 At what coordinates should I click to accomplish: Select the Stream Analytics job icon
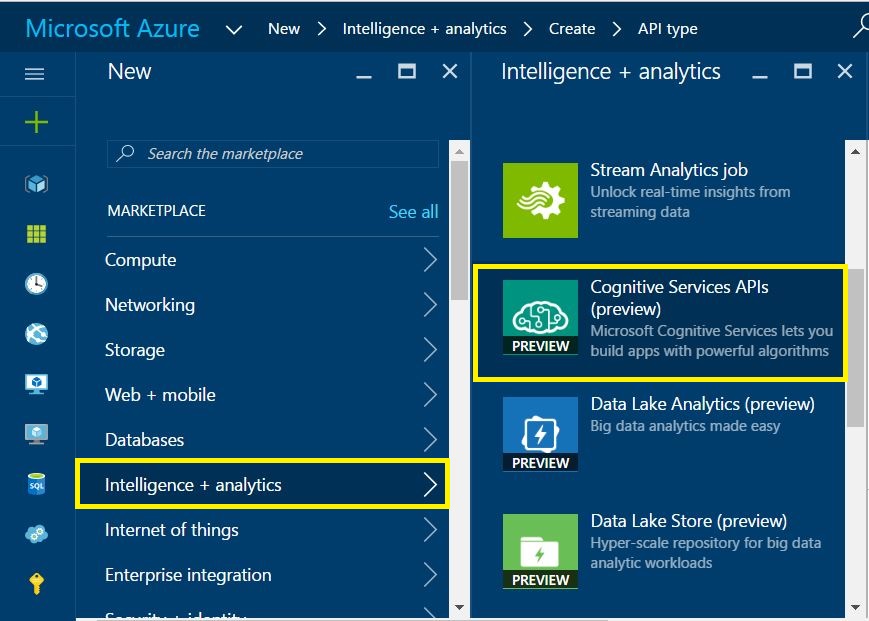pos(540,200)
